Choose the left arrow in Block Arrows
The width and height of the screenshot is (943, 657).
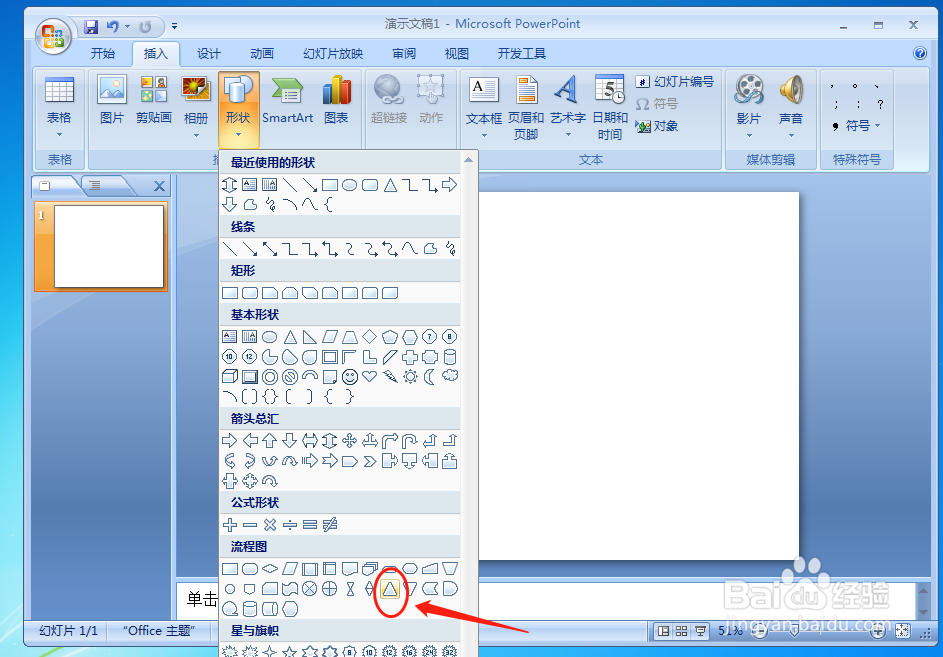click(250, 441)
